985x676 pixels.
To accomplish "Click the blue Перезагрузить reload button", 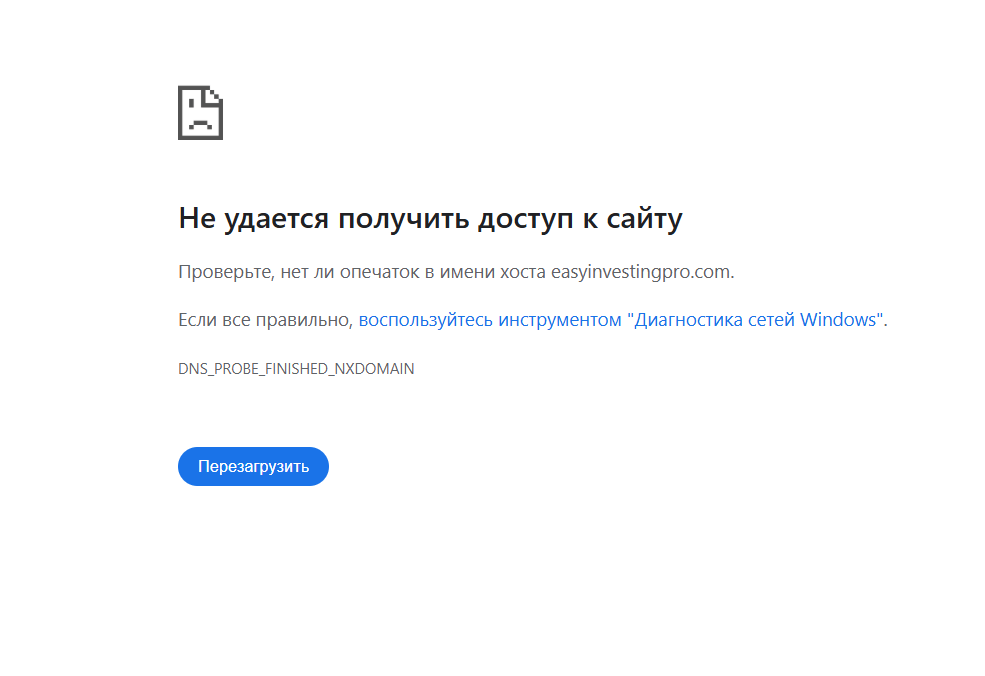I will [x=253, y=466].
